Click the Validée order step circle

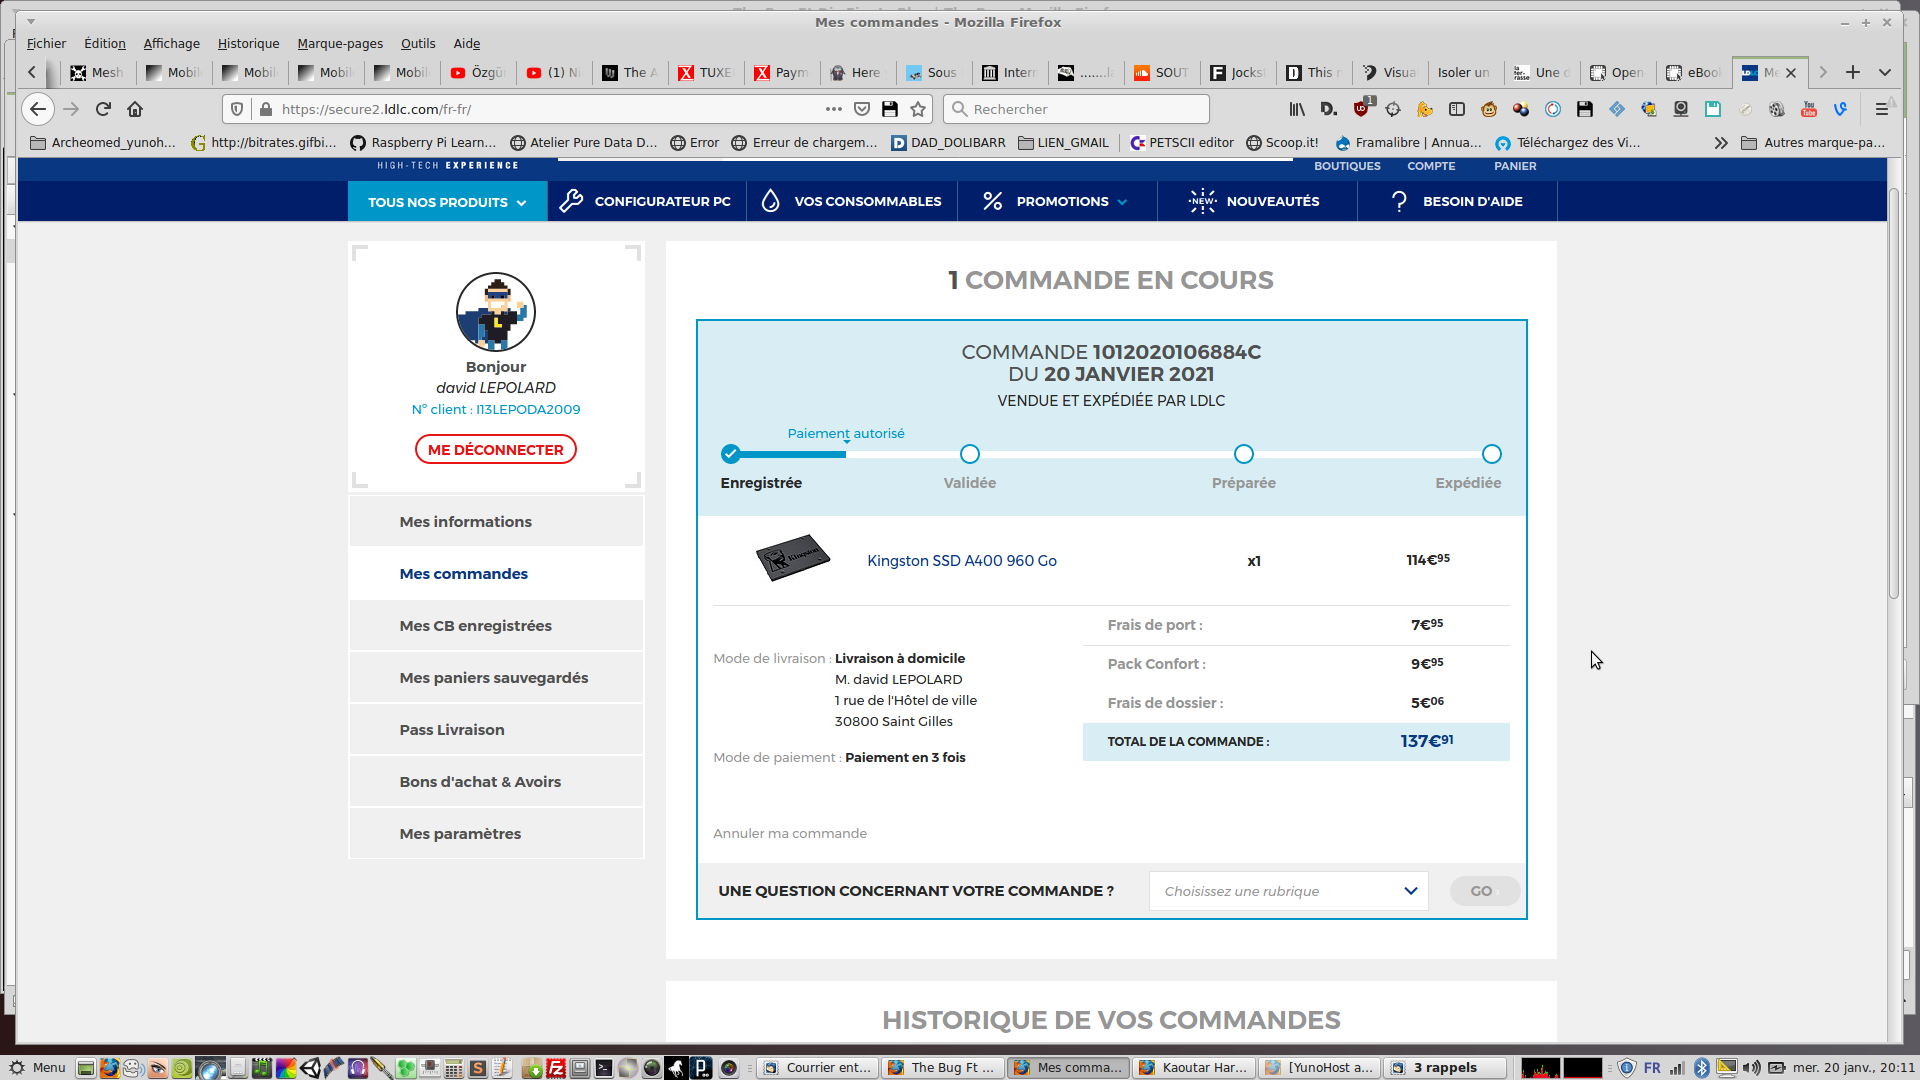click(969, 454)
